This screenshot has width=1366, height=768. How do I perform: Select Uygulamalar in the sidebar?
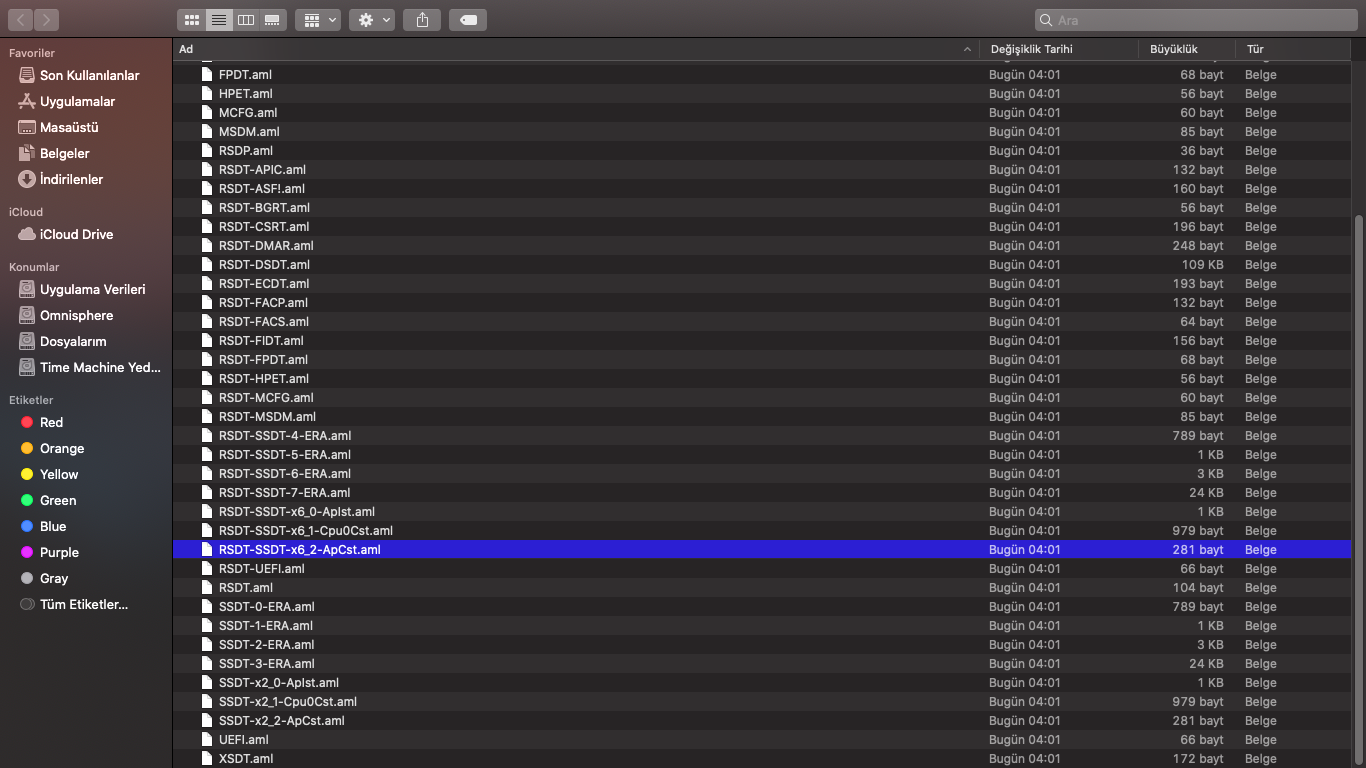click(77, 101)
